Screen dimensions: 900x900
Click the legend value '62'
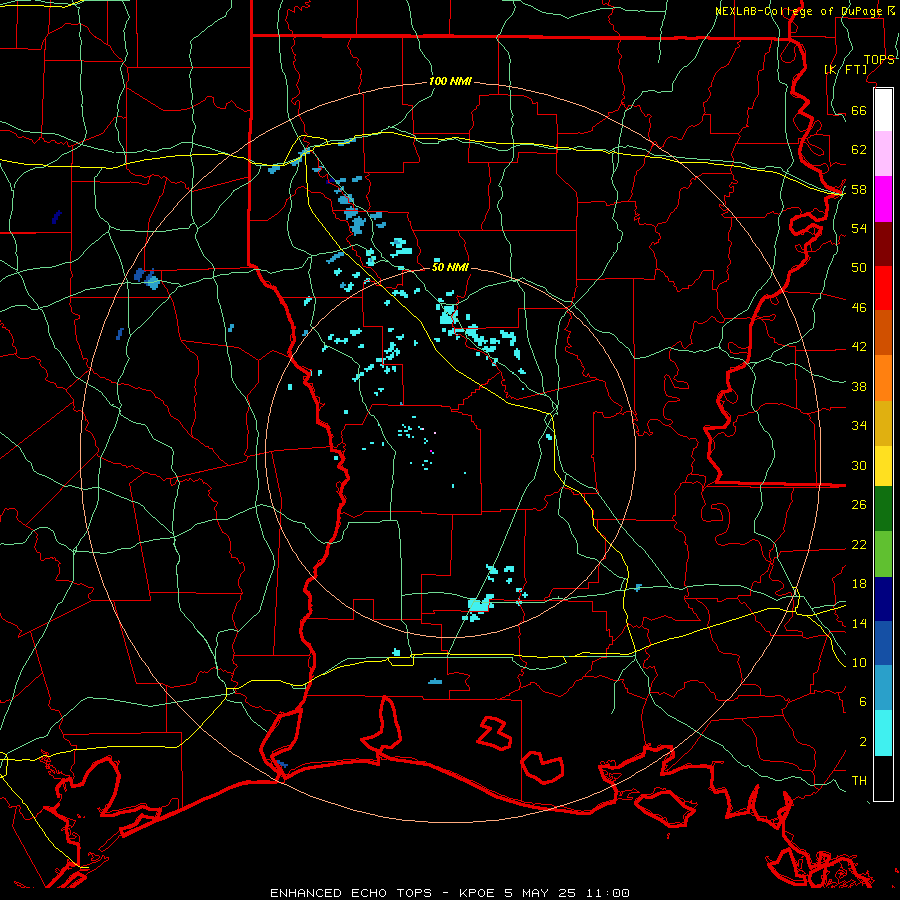[859, 150]
